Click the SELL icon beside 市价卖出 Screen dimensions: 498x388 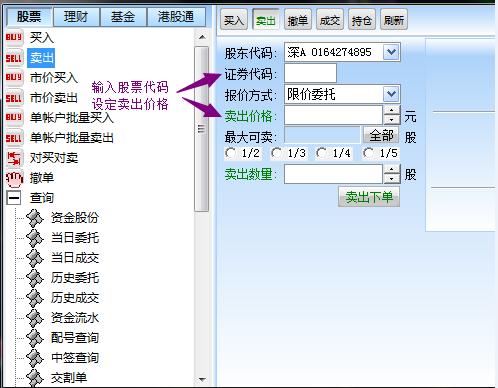point(14,98)
